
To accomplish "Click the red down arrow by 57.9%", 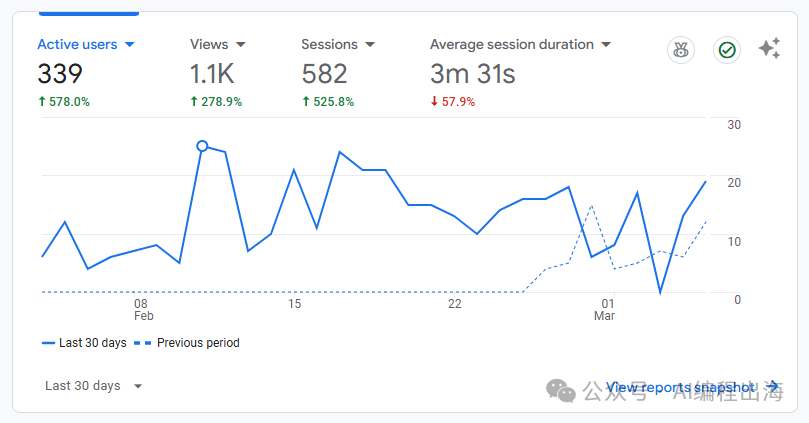I will pyautogui.click(x=434, y=102).
